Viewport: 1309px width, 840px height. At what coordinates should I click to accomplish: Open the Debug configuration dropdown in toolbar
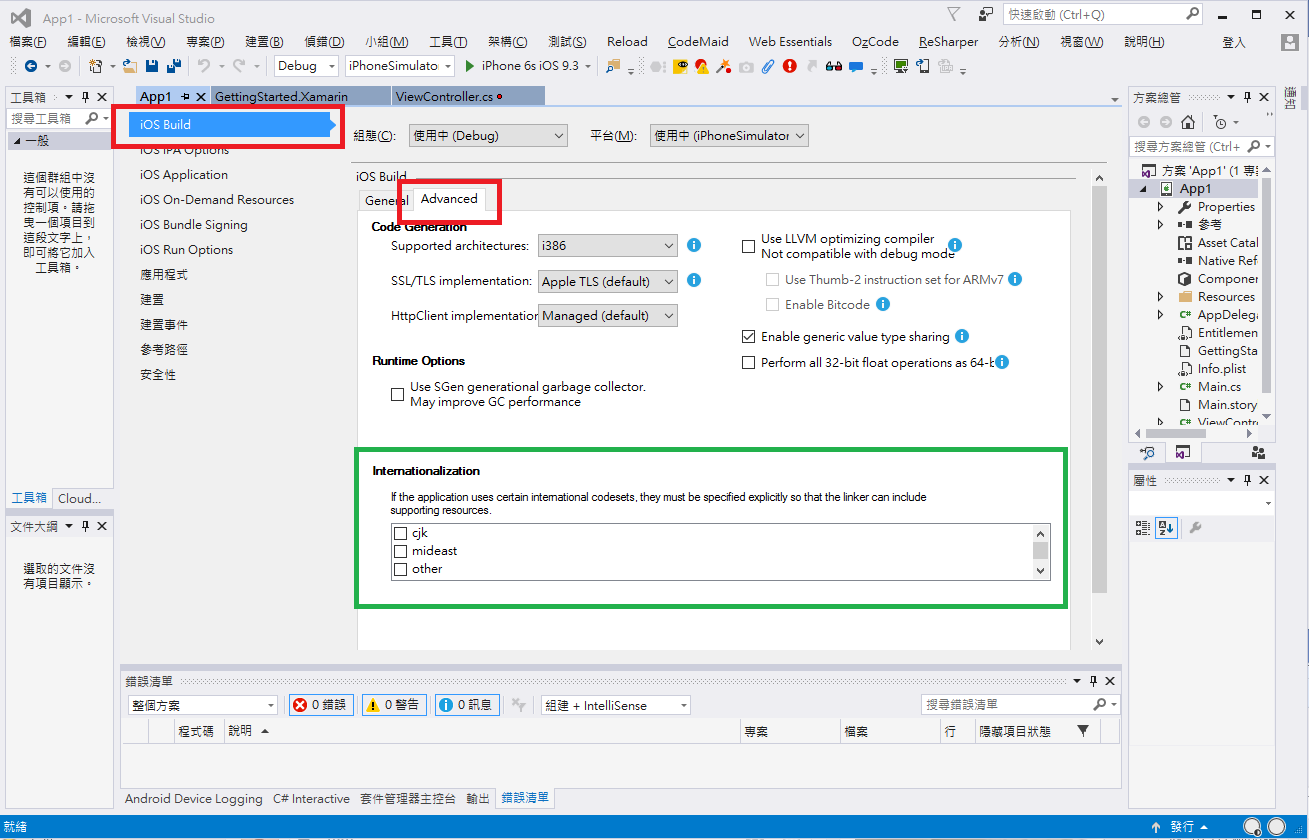tap(308, 66)
